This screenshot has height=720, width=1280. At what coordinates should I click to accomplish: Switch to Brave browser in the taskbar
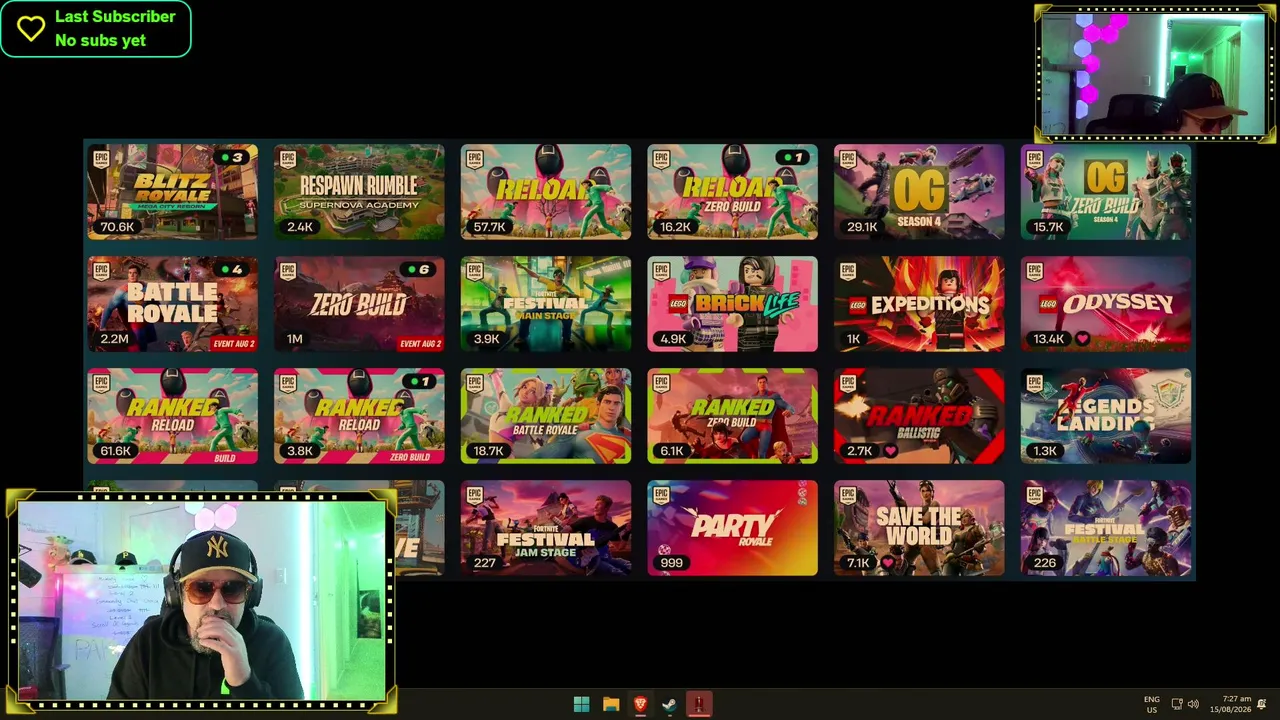pyautogui.click(x=640, y=704)
